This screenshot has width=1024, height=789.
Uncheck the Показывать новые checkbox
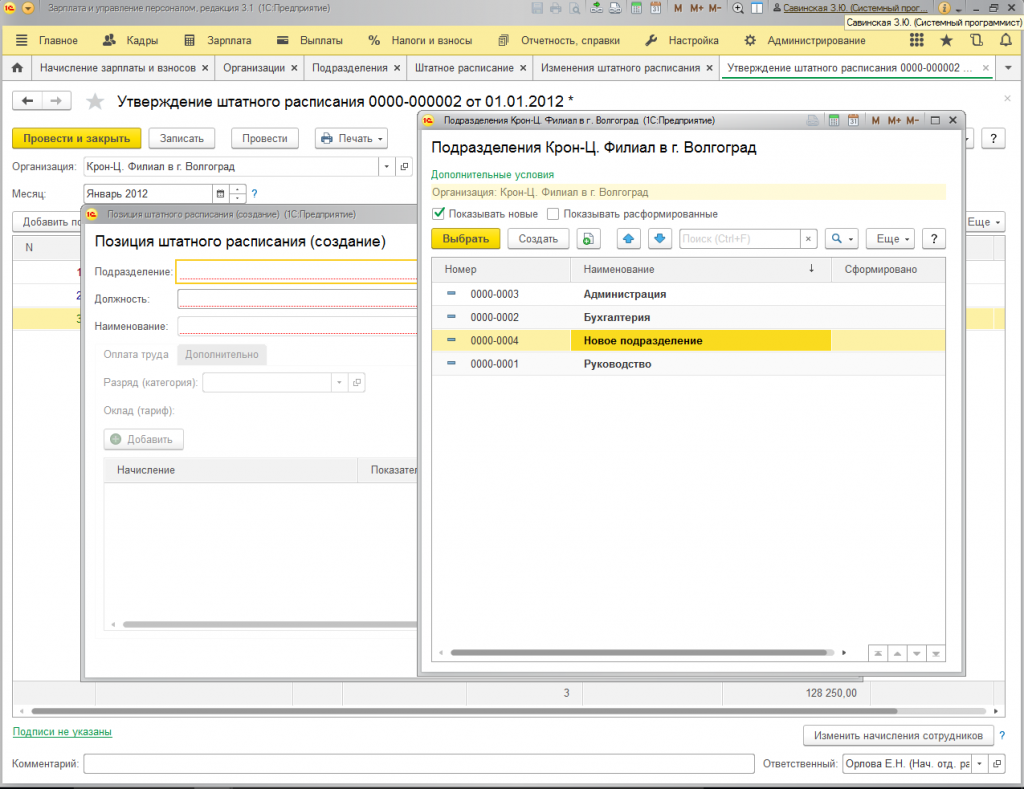[438, 214]
